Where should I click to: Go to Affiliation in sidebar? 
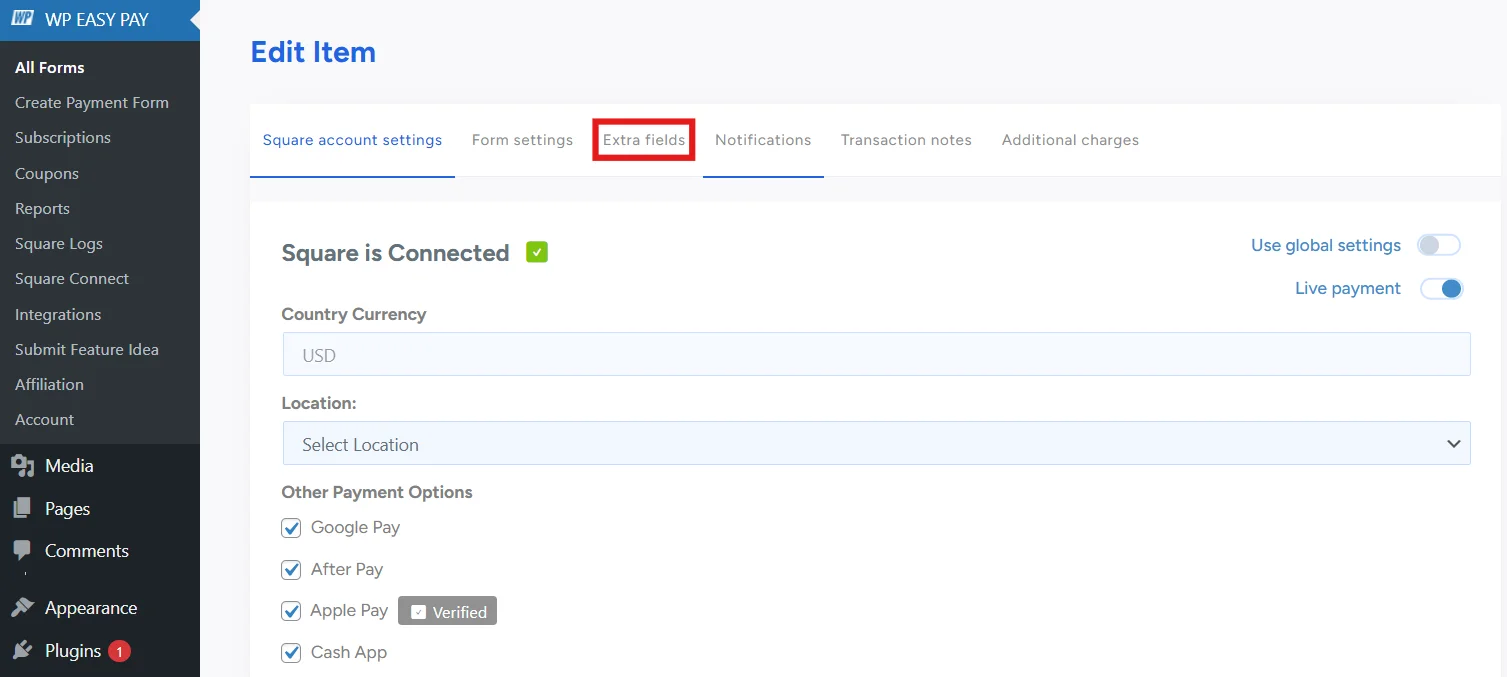click(x=49, y=385)
